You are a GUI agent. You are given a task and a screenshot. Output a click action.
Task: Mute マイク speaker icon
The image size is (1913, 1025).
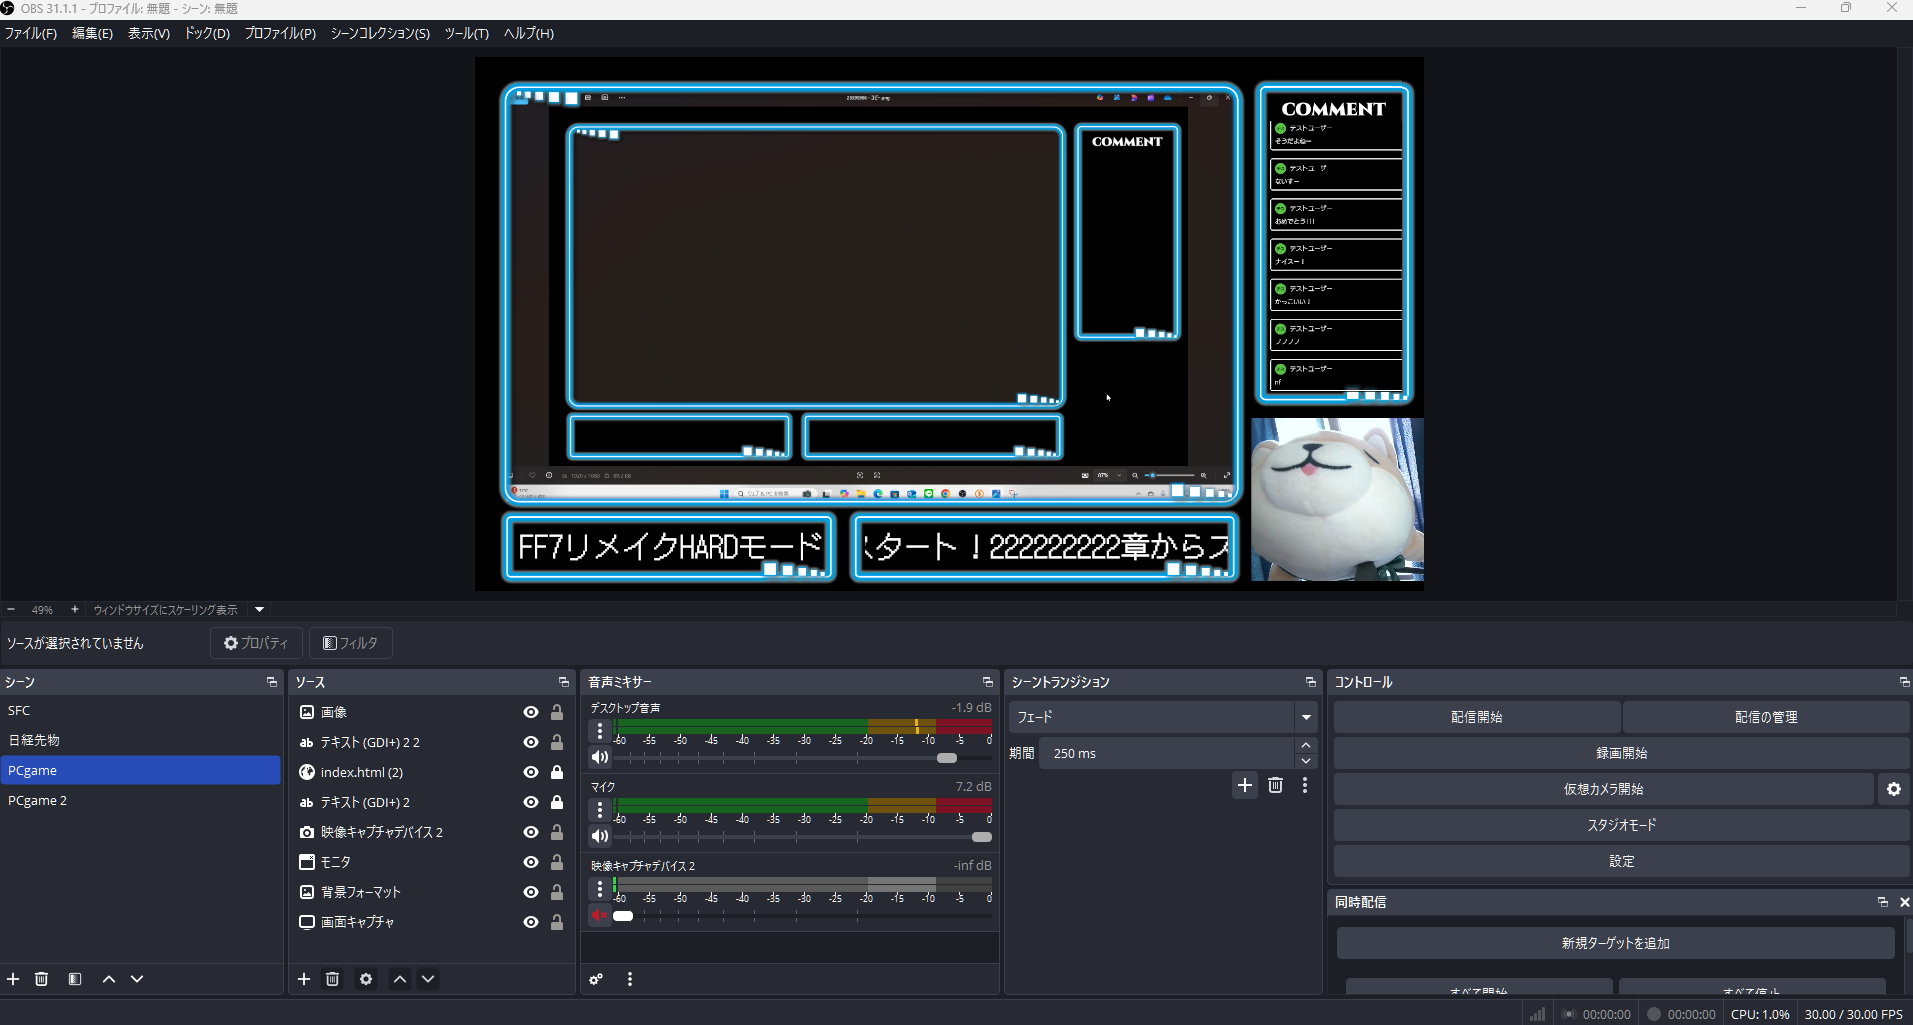click(x=600, y=836)
